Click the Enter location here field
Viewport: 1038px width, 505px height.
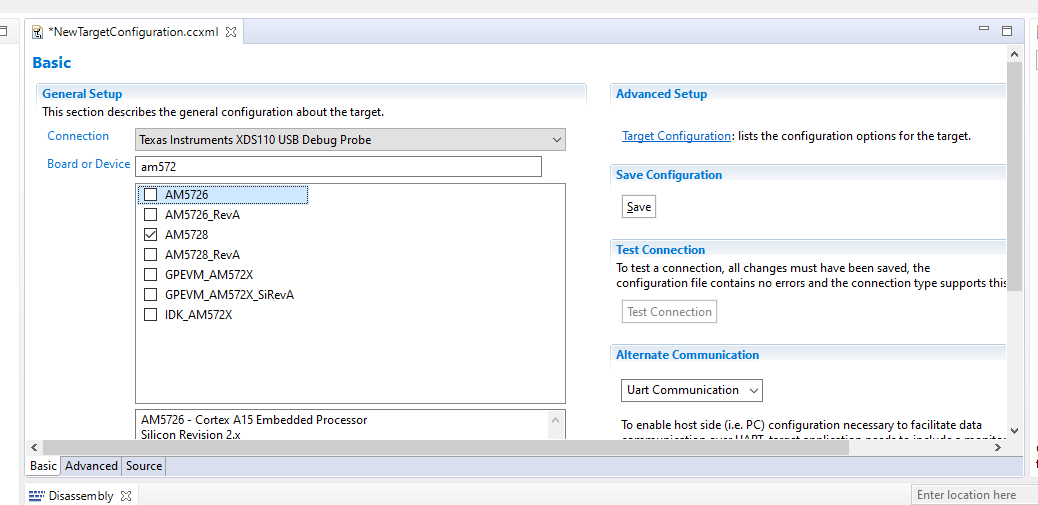[x=974, y=495]
